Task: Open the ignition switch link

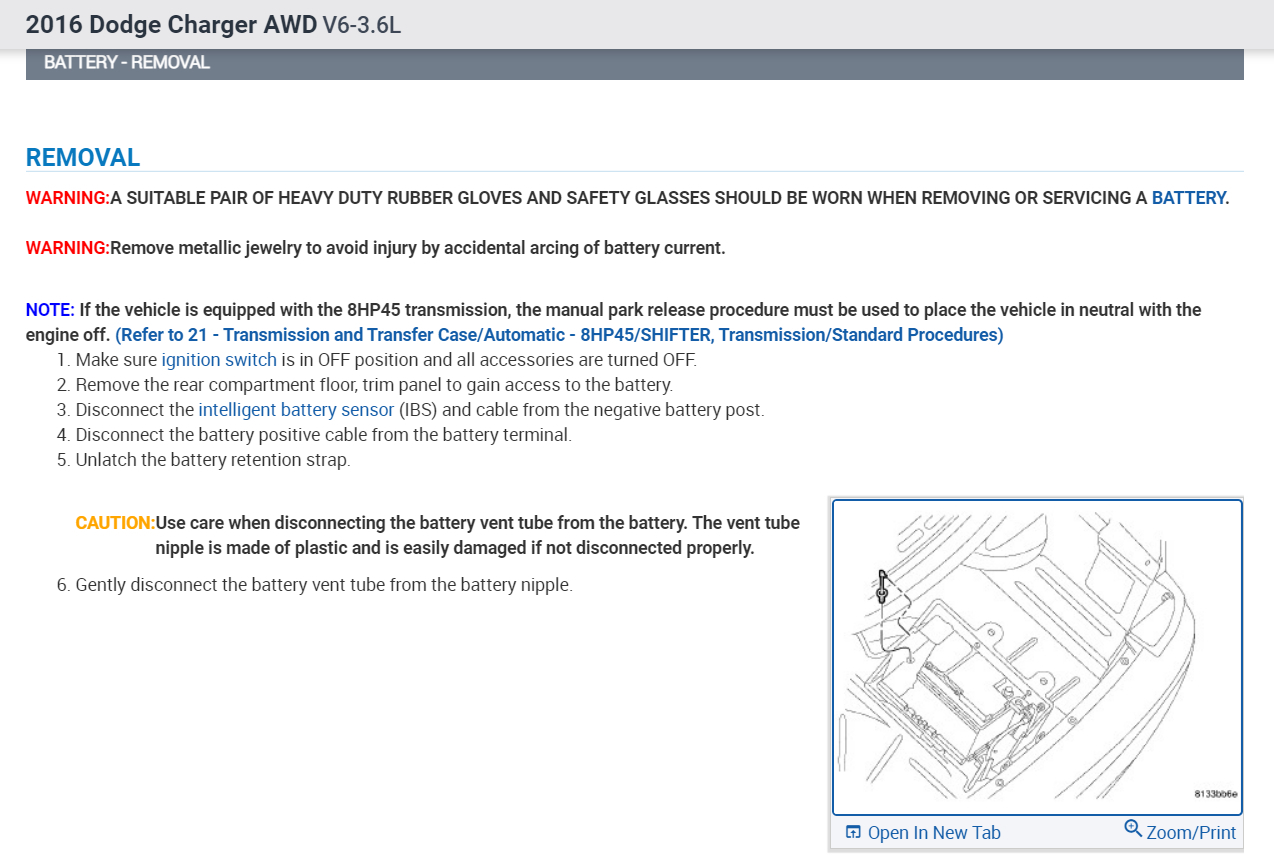Action: [219, 360]
